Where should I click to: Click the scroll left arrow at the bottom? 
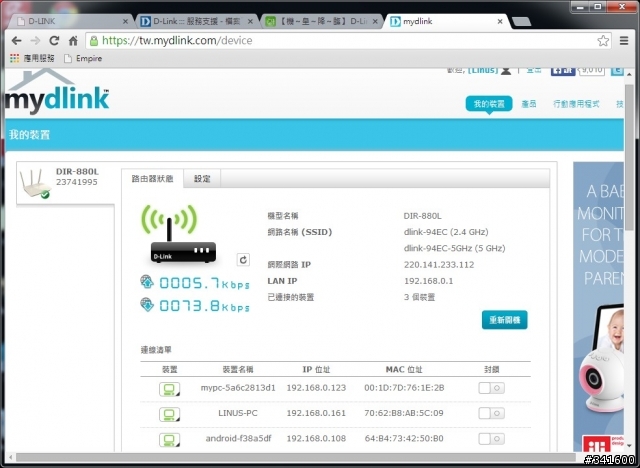(10, 457)
